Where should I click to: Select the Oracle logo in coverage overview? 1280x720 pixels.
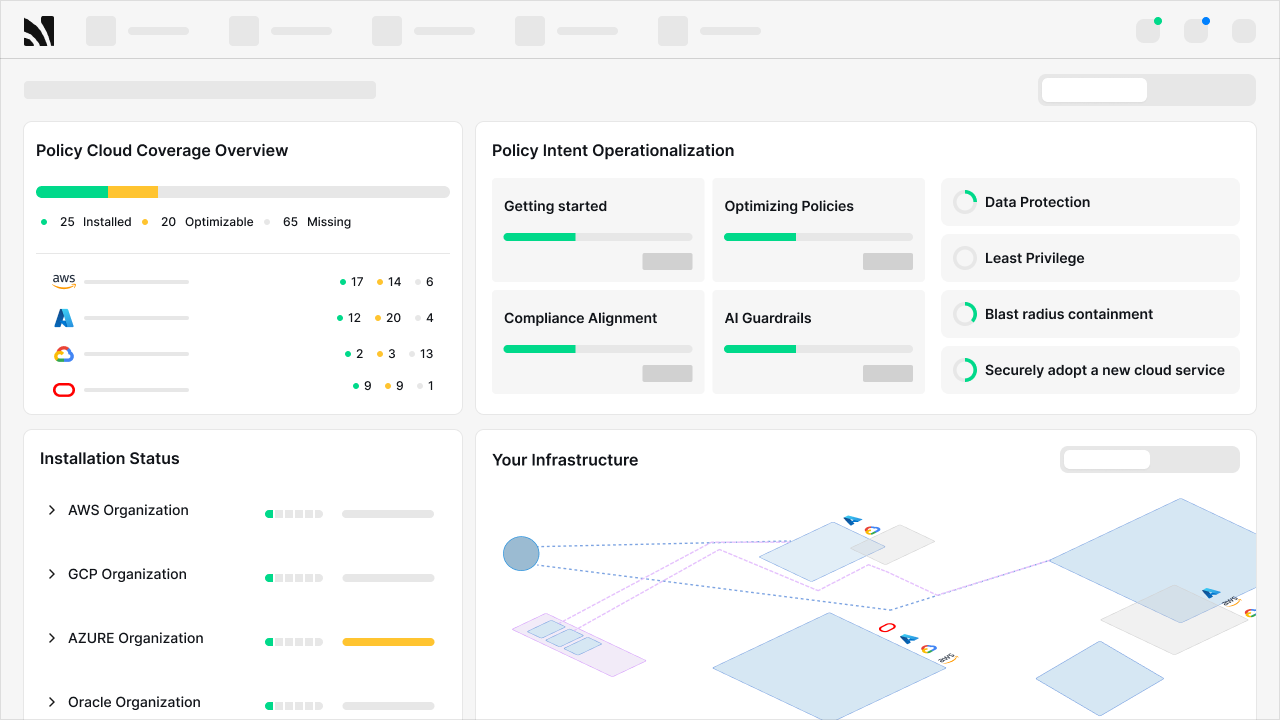[64, 390]
